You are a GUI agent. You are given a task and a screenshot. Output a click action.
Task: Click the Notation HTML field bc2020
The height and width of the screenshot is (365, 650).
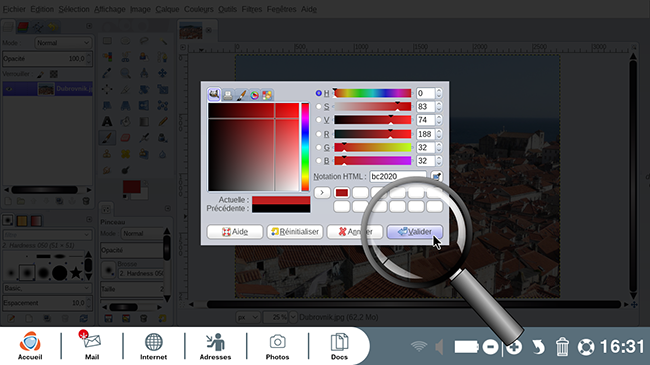[x=398, y=176]
